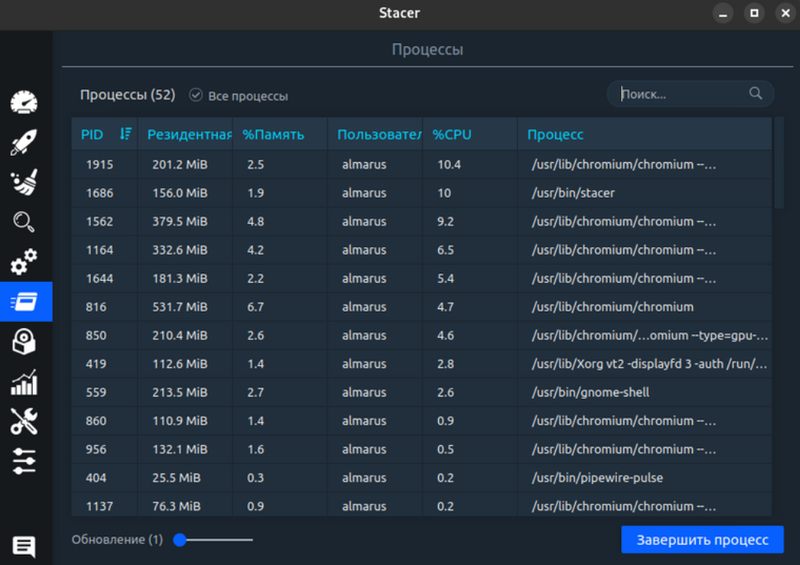The image size is (800, 565).
Task: Maximize the Stacer window
Action: pos(754,13)
